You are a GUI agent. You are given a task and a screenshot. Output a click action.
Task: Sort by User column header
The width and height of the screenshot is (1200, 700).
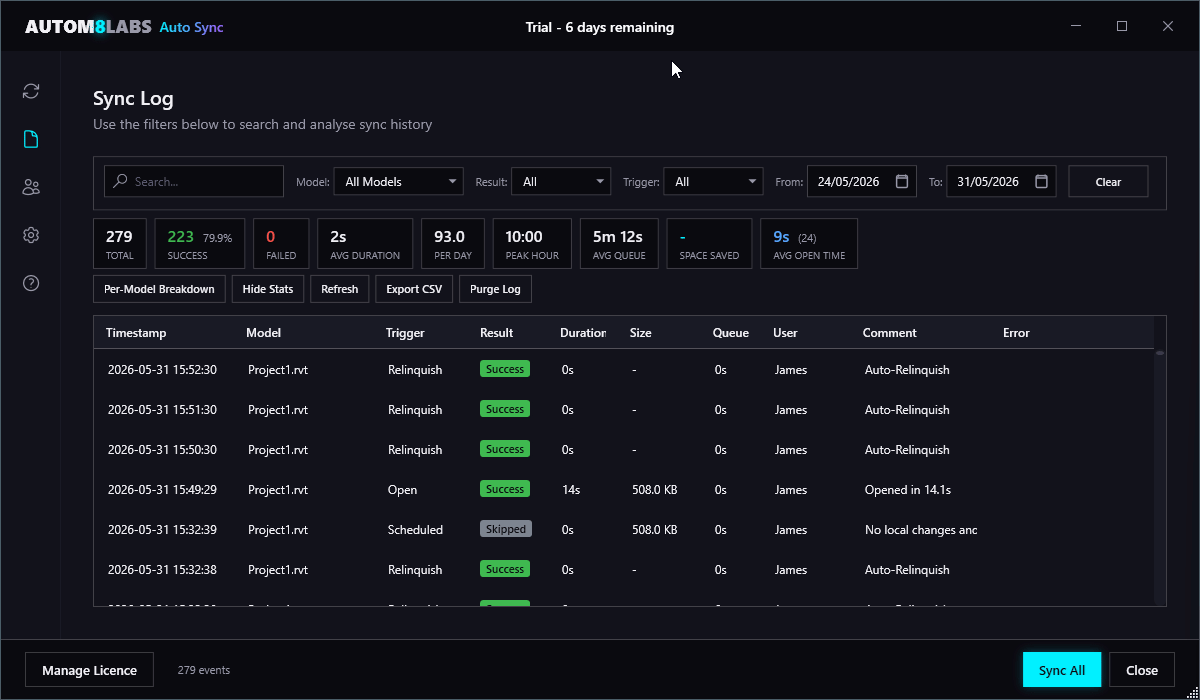[785, 333]
